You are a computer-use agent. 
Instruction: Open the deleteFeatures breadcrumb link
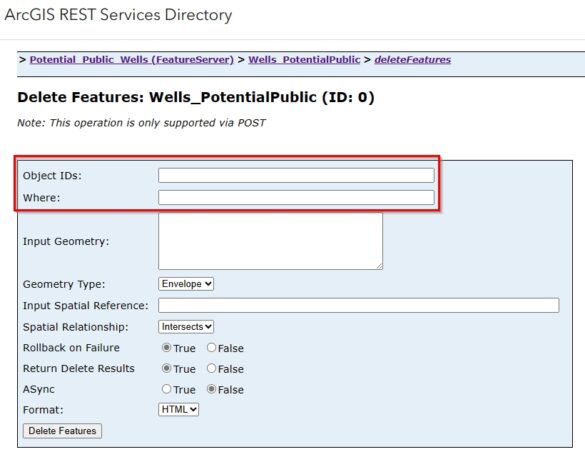point(413,60)
